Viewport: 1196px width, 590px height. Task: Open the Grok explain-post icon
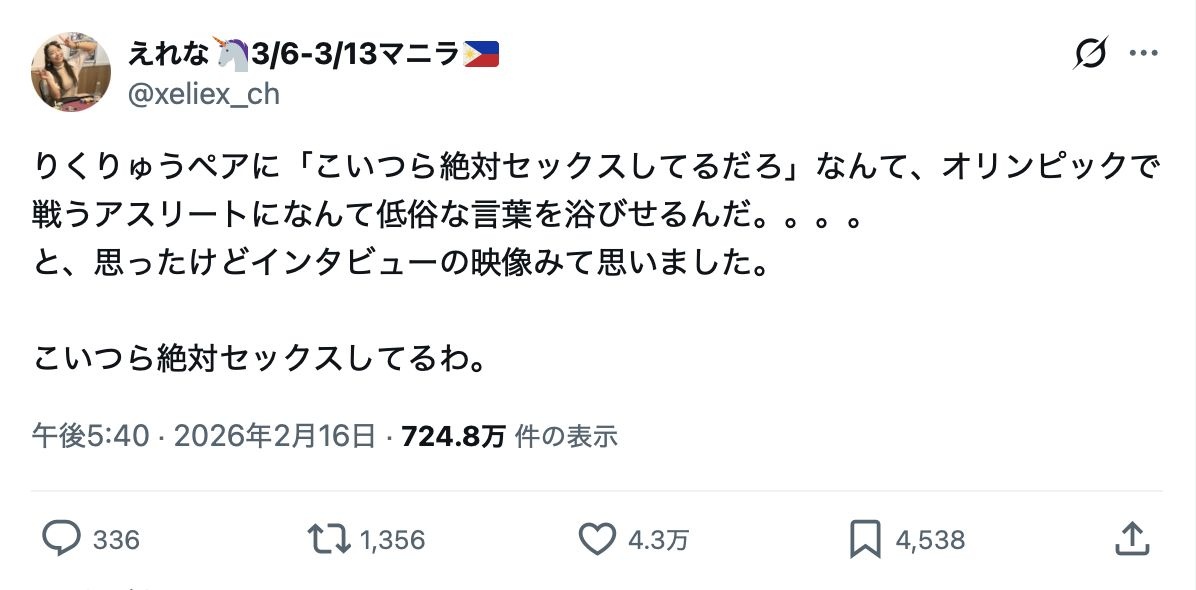coord(1090,53)
